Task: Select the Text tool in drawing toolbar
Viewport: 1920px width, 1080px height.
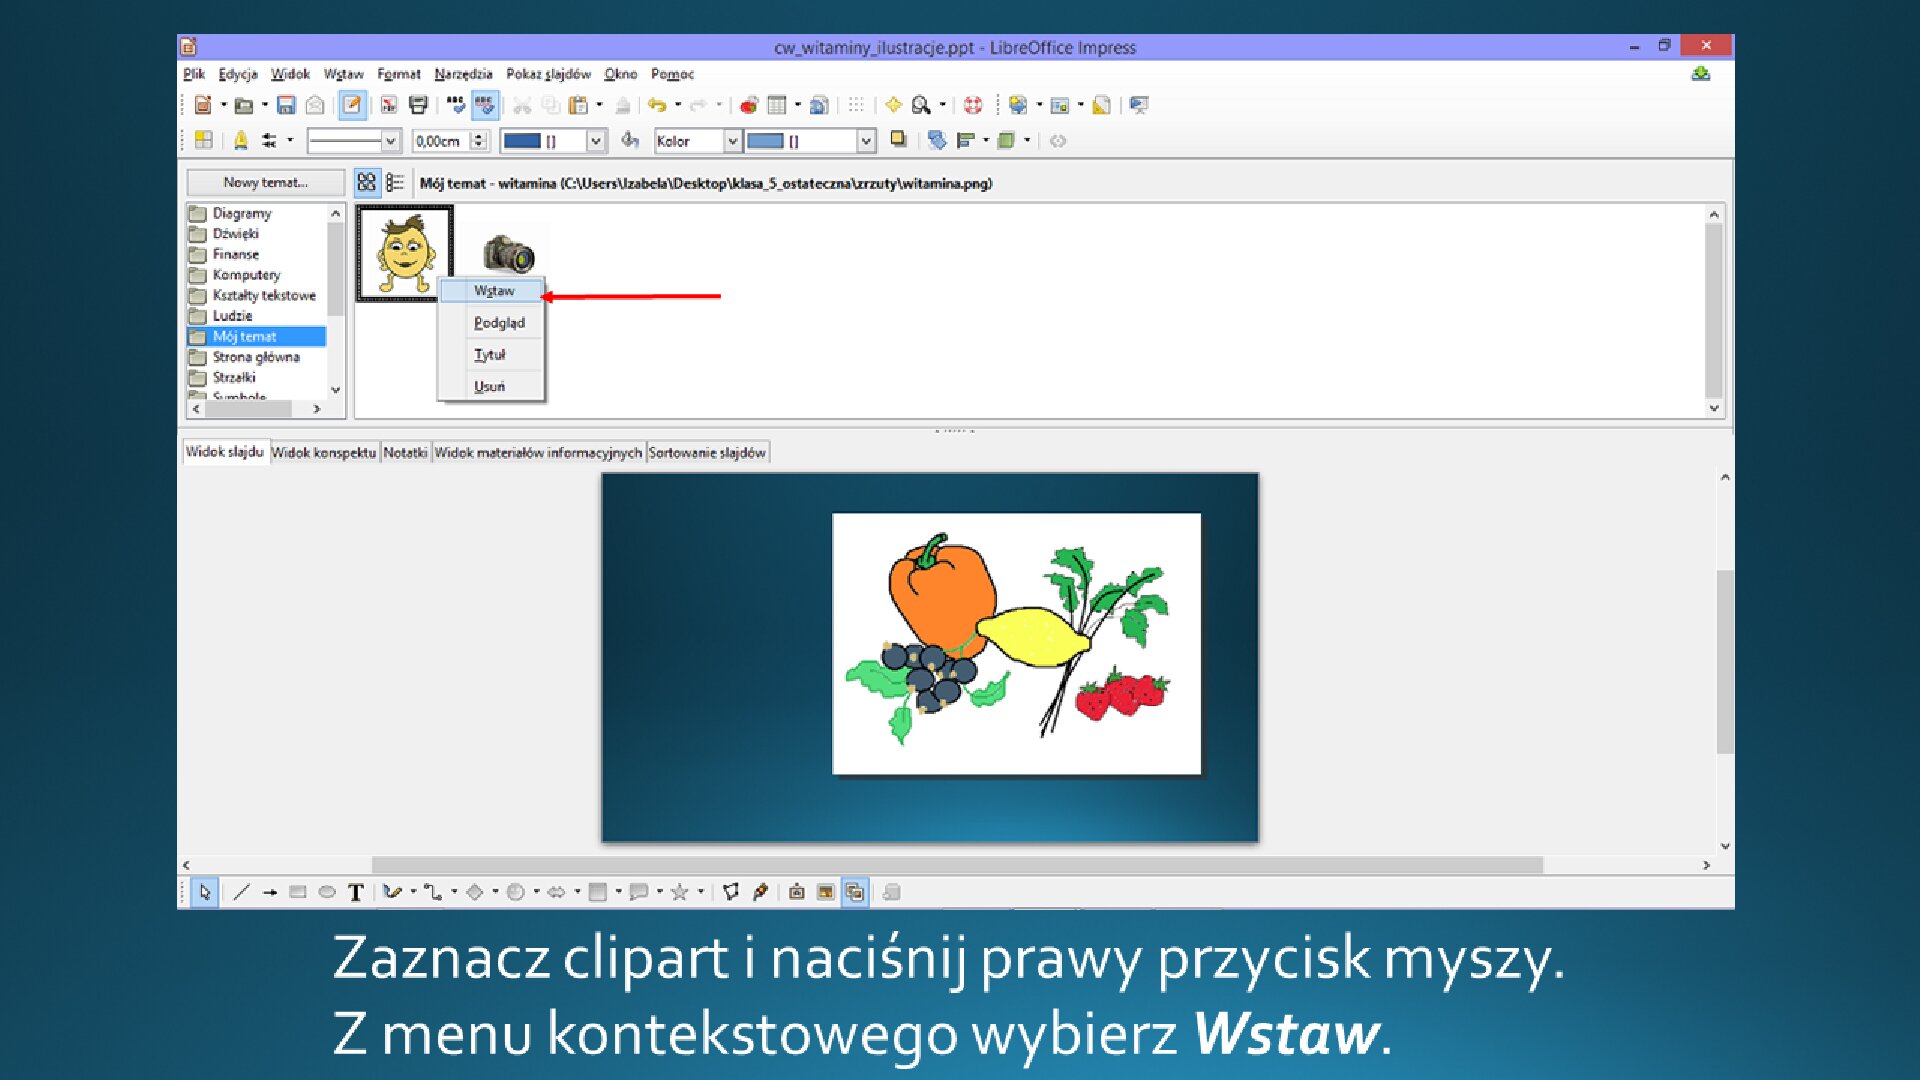Action: (x=355, y=893)
